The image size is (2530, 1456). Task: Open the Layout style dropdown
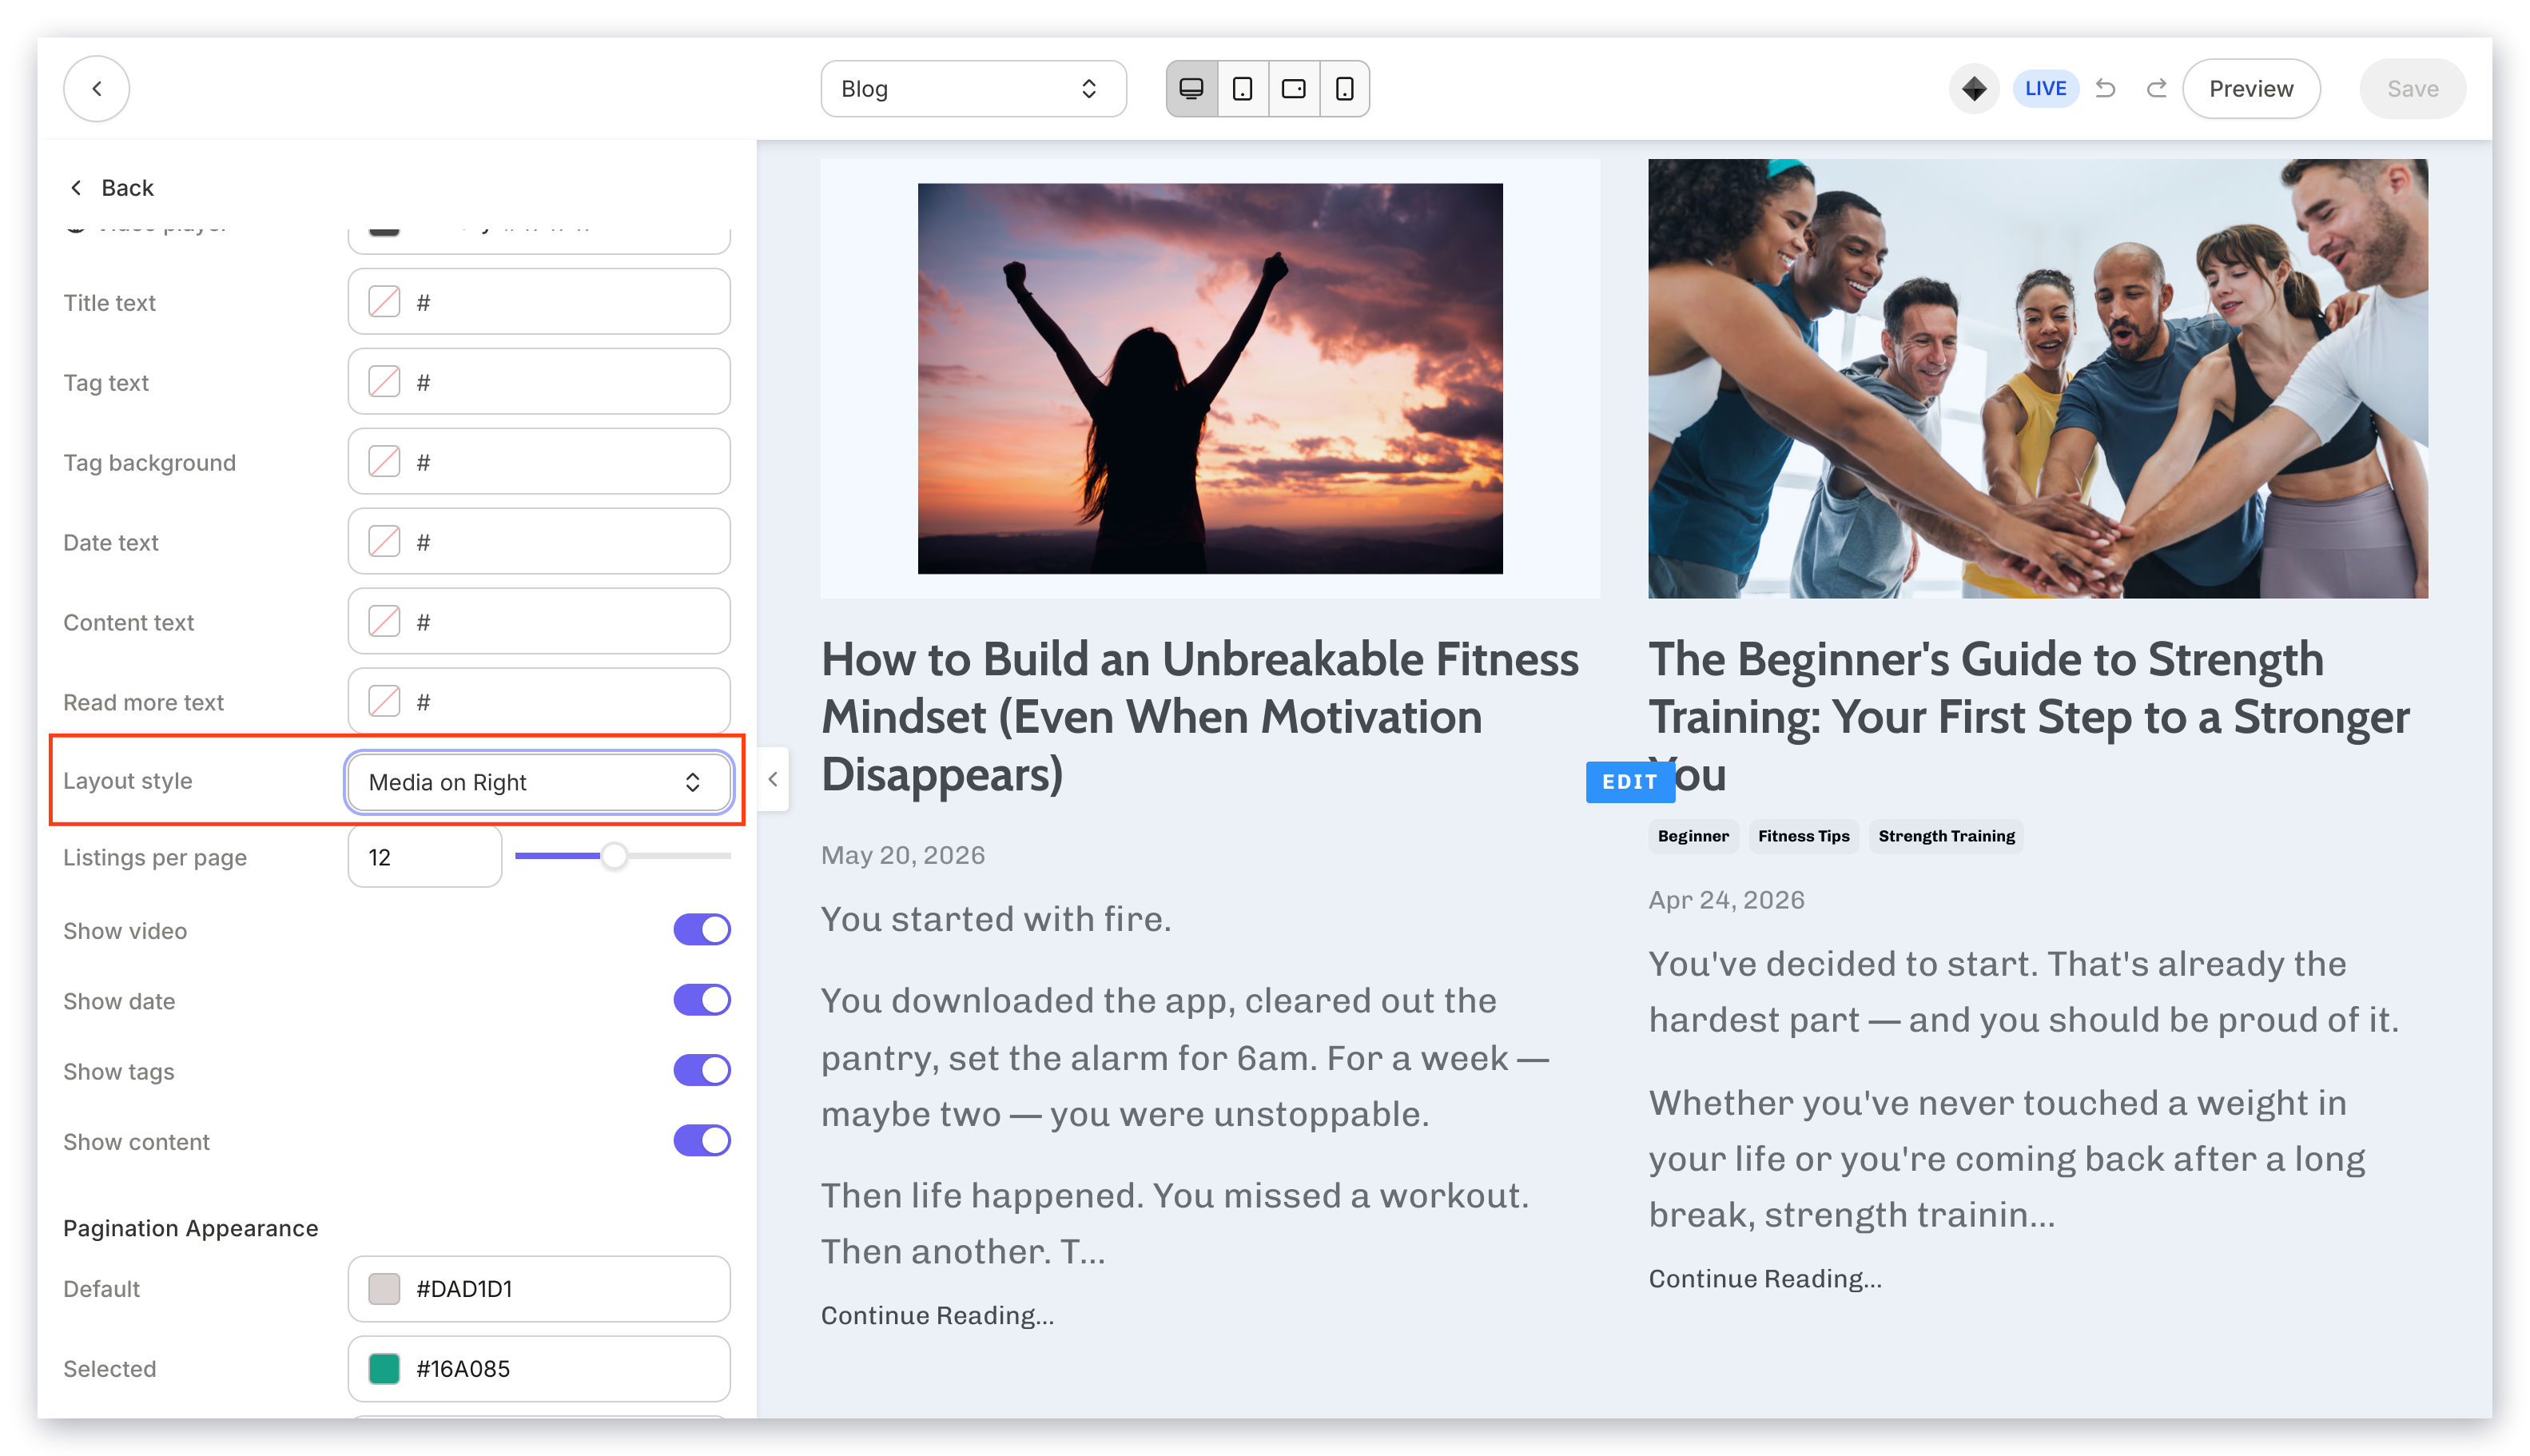point(538,782)
